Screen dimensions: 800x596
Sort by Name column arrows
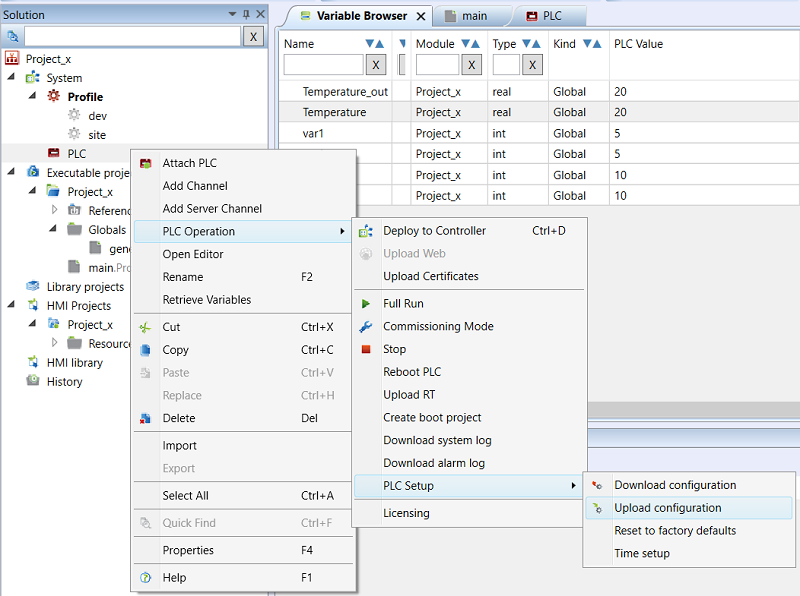tap(374, 44)
